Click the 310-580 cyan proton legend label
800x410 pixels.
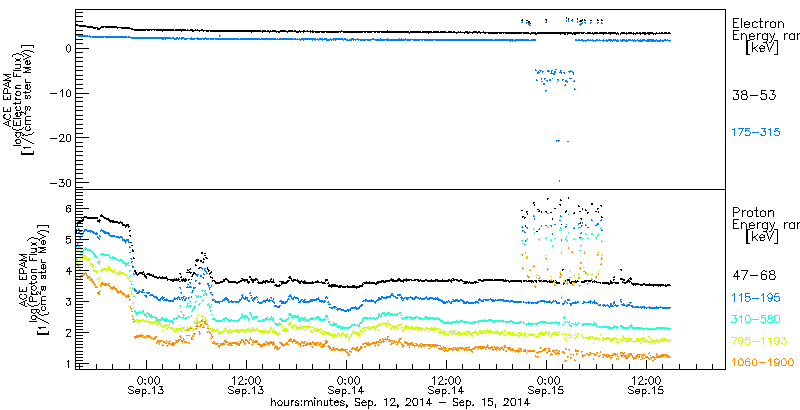(x=756, y=319)
